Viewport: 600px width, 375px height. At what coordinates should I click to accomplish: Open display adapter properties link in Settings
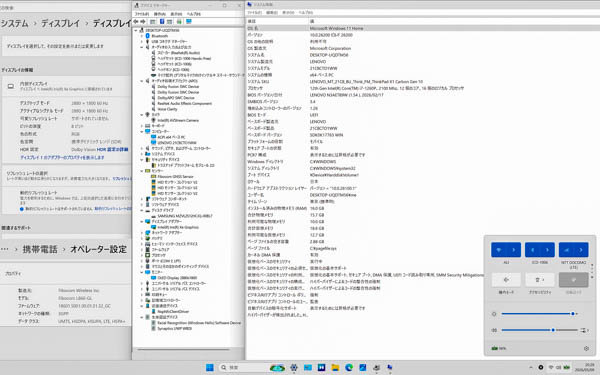[62, 157]
